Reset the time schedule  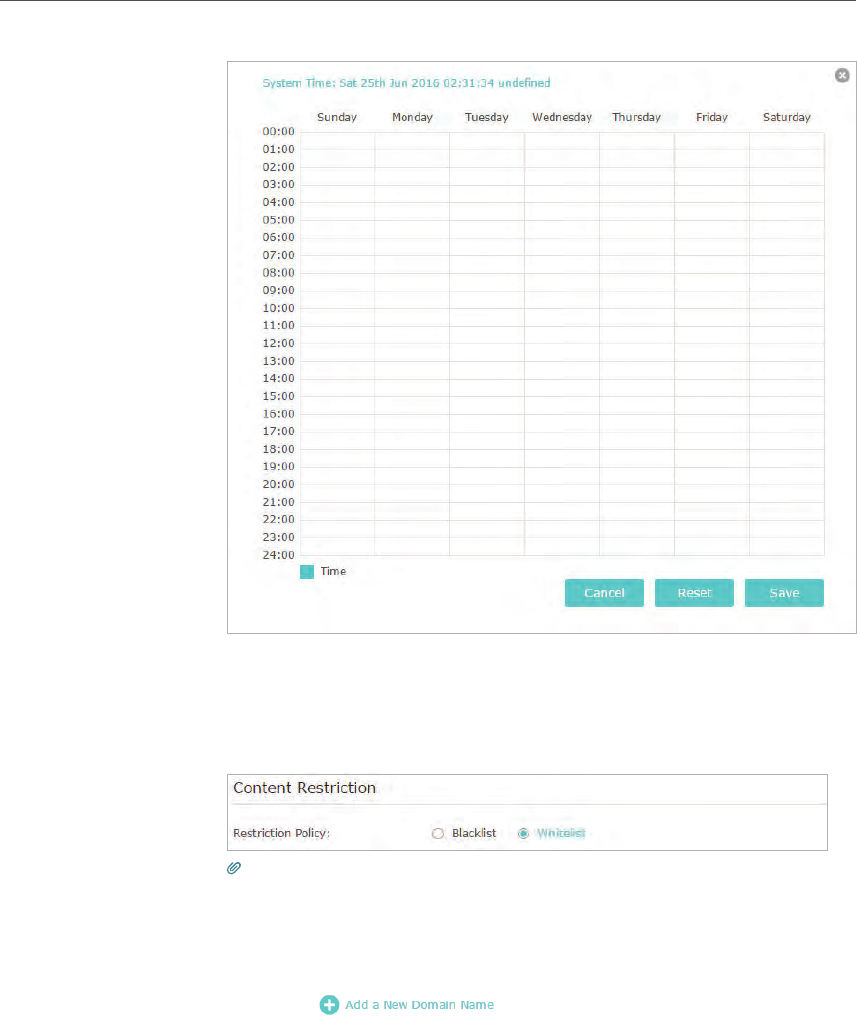(694, 593)
